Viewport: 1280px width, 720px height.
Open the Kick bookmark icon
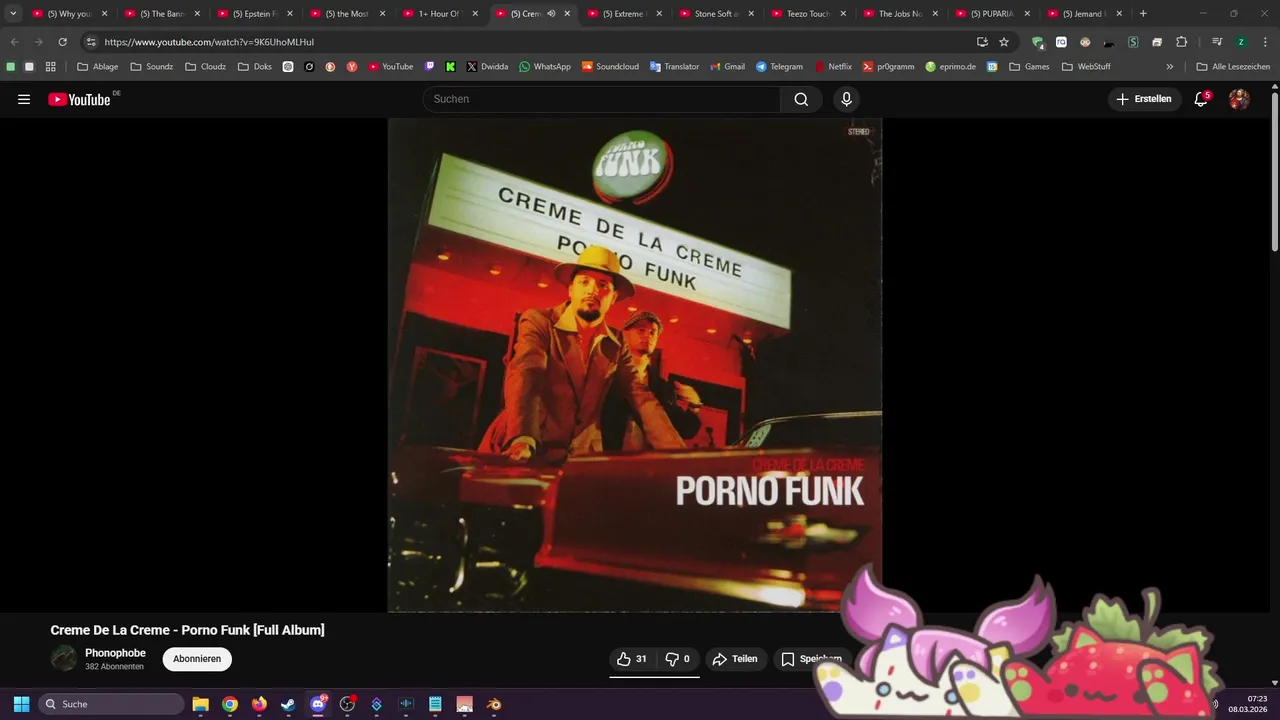click(450, 66)
